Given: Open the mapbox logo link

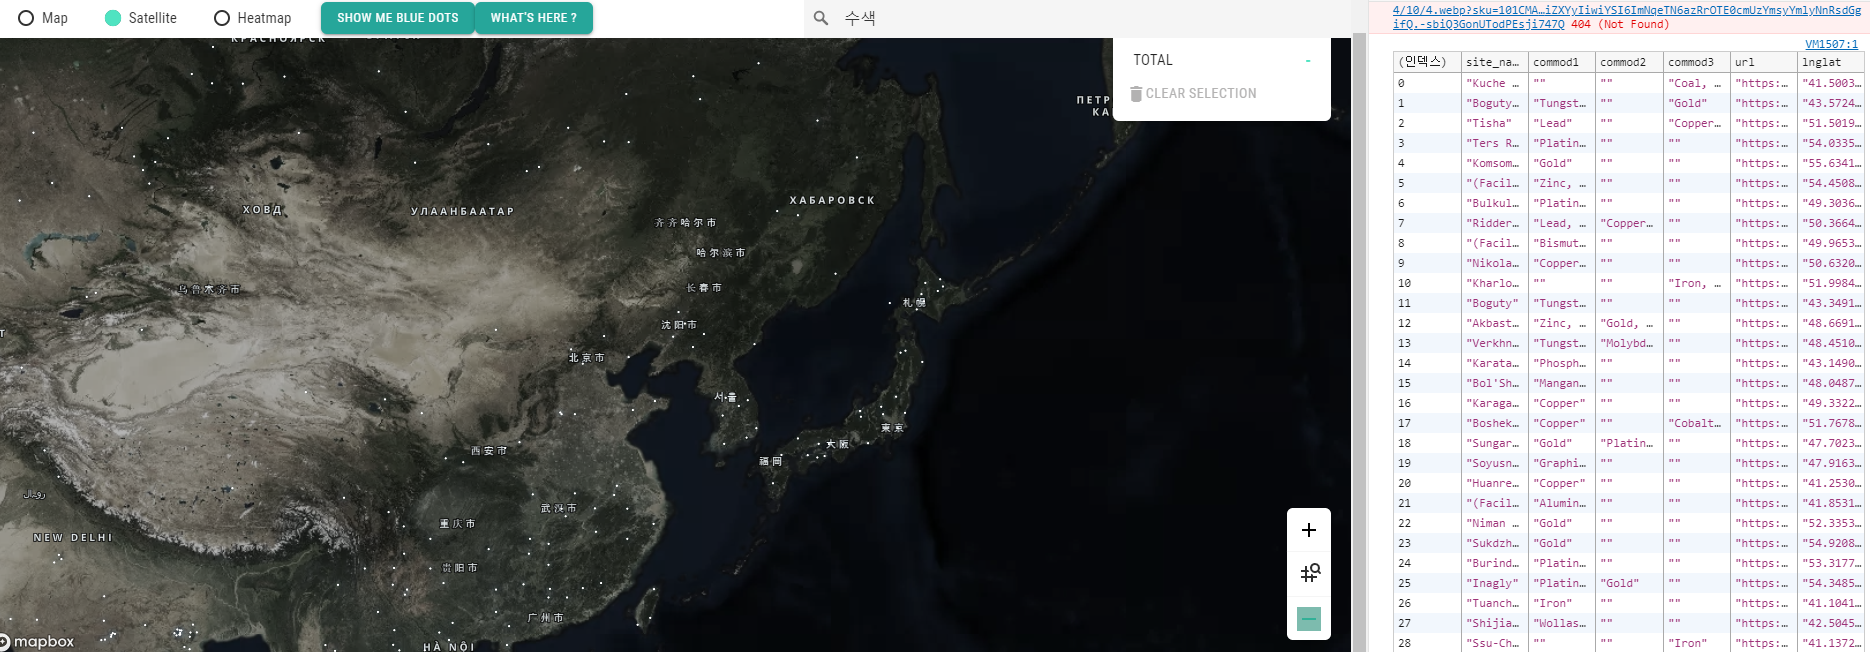Looking at the screenshot, I should click(38, 642).
